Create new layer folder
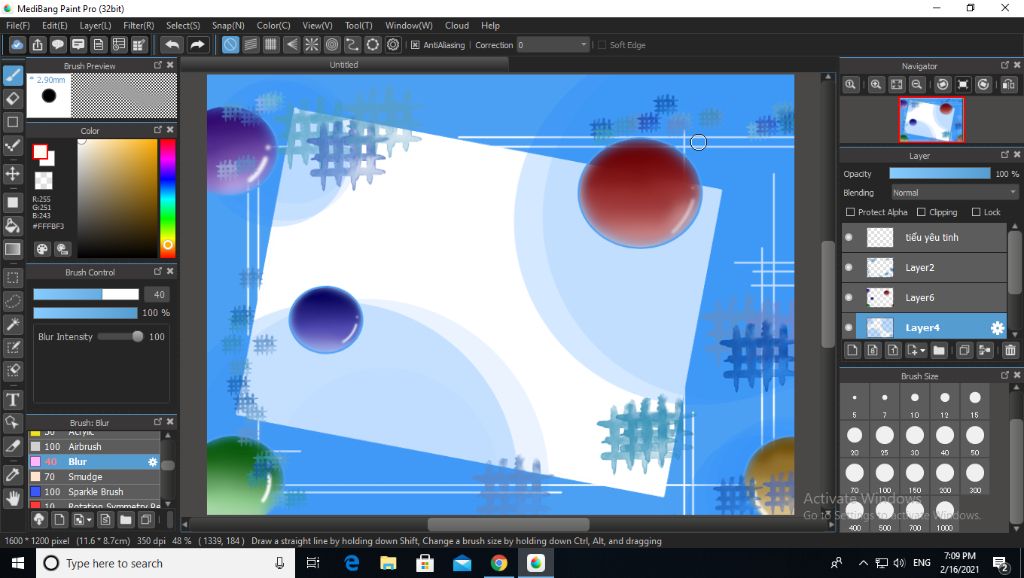 938,350
